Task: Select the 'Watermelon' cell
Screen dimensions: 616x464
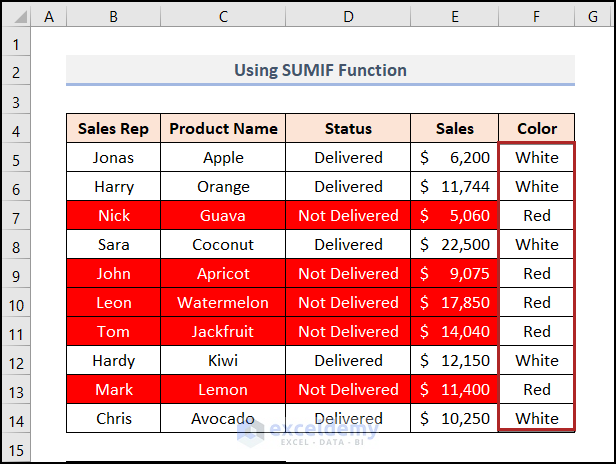Action: 223,302
